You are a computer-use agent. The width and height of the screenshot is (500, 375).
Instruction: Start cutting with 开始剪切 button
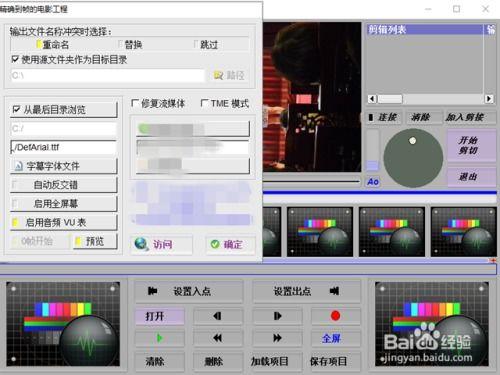471,146
